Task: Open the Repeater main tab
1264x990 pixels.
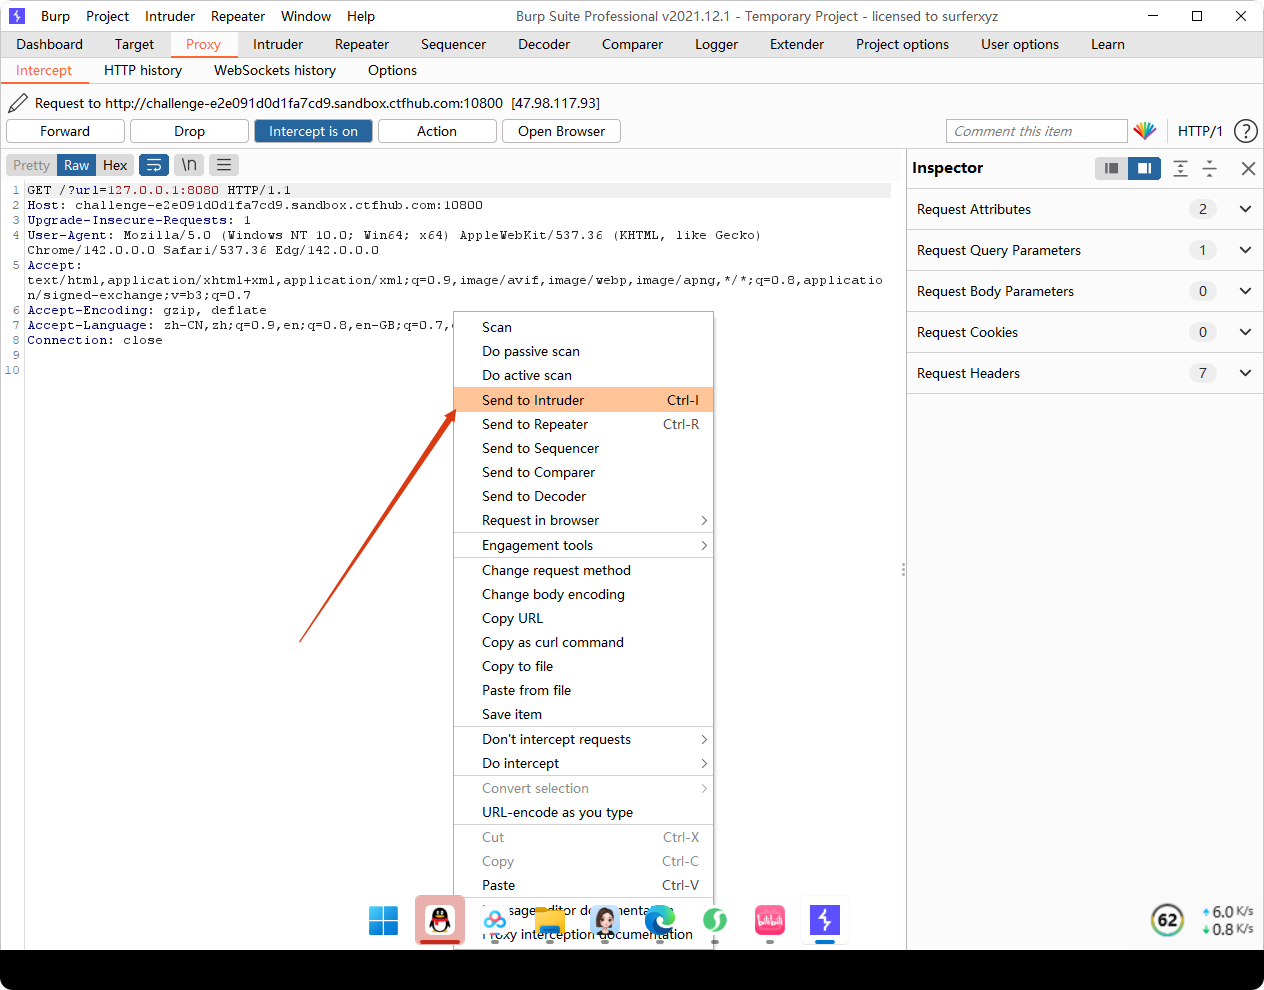Action: (362, 44)
